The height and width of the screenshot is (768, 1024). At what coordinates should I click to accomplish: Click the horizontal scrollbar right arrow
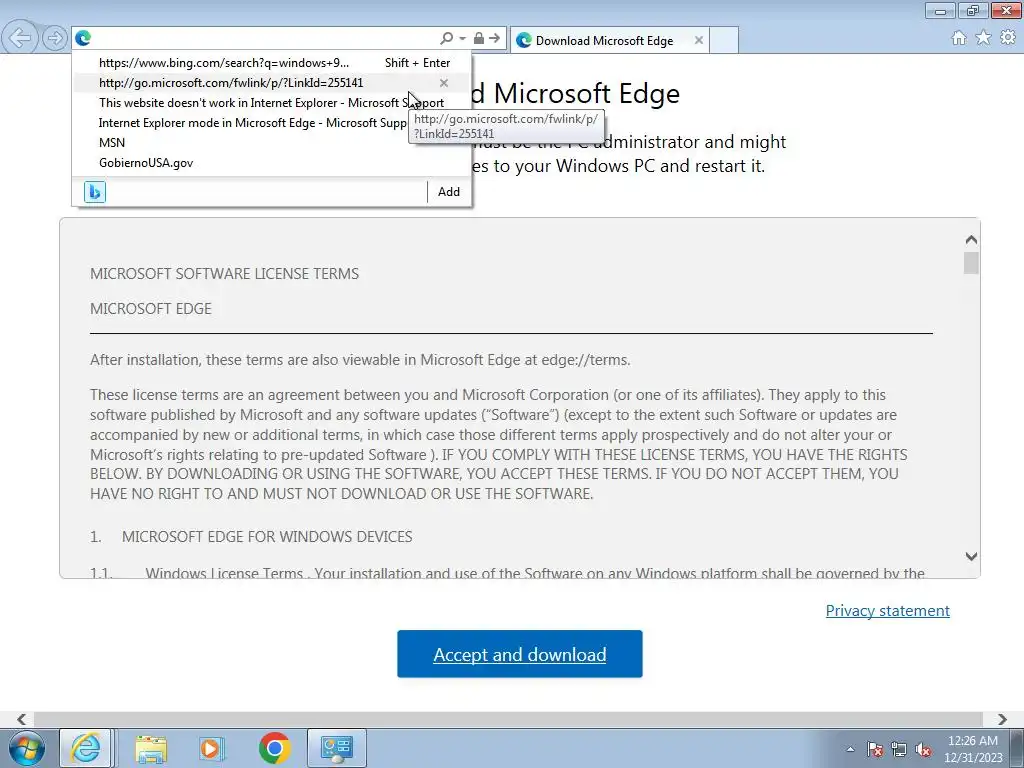pyautogui.click(x=1002, y=719)
